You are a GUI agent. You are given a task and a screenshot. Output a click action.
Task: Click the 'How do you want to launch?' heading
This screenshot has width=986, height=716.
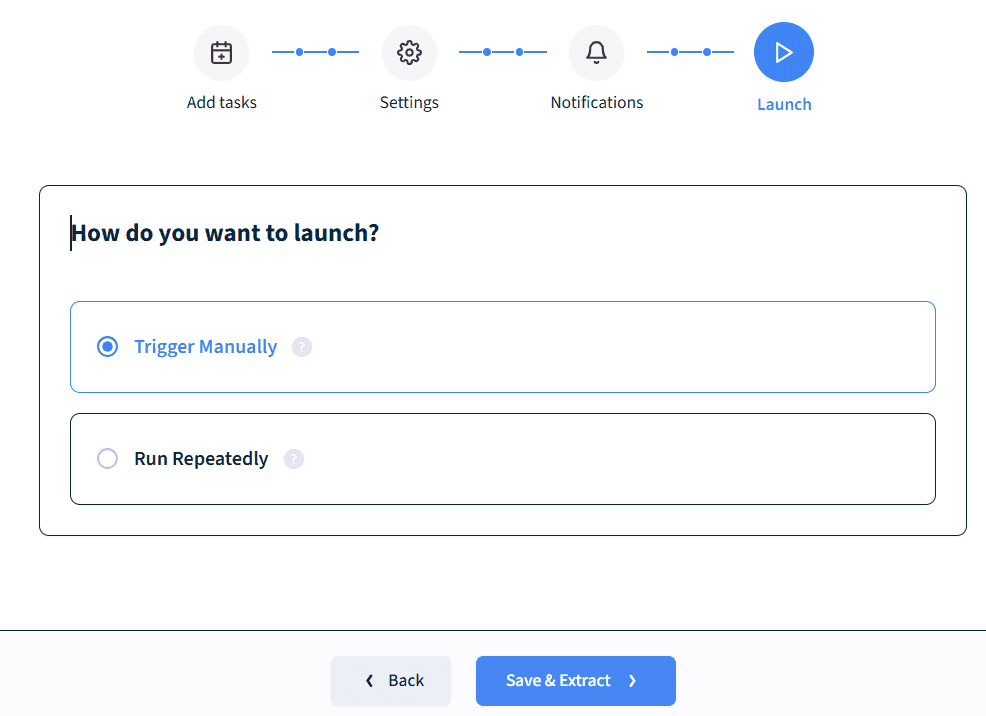point(226,234)
